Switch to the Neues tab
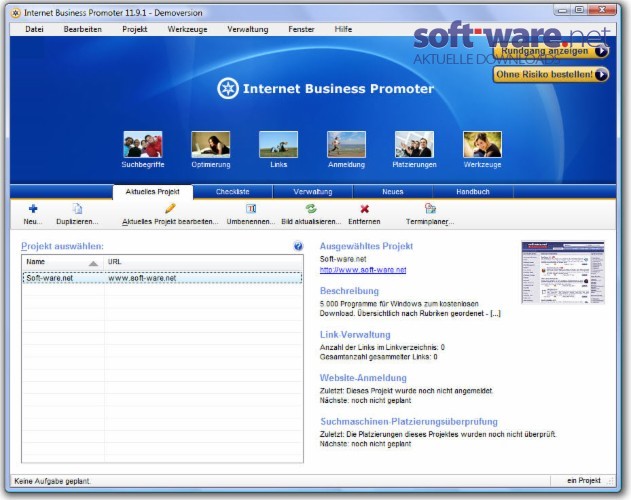 coord(393,192)
